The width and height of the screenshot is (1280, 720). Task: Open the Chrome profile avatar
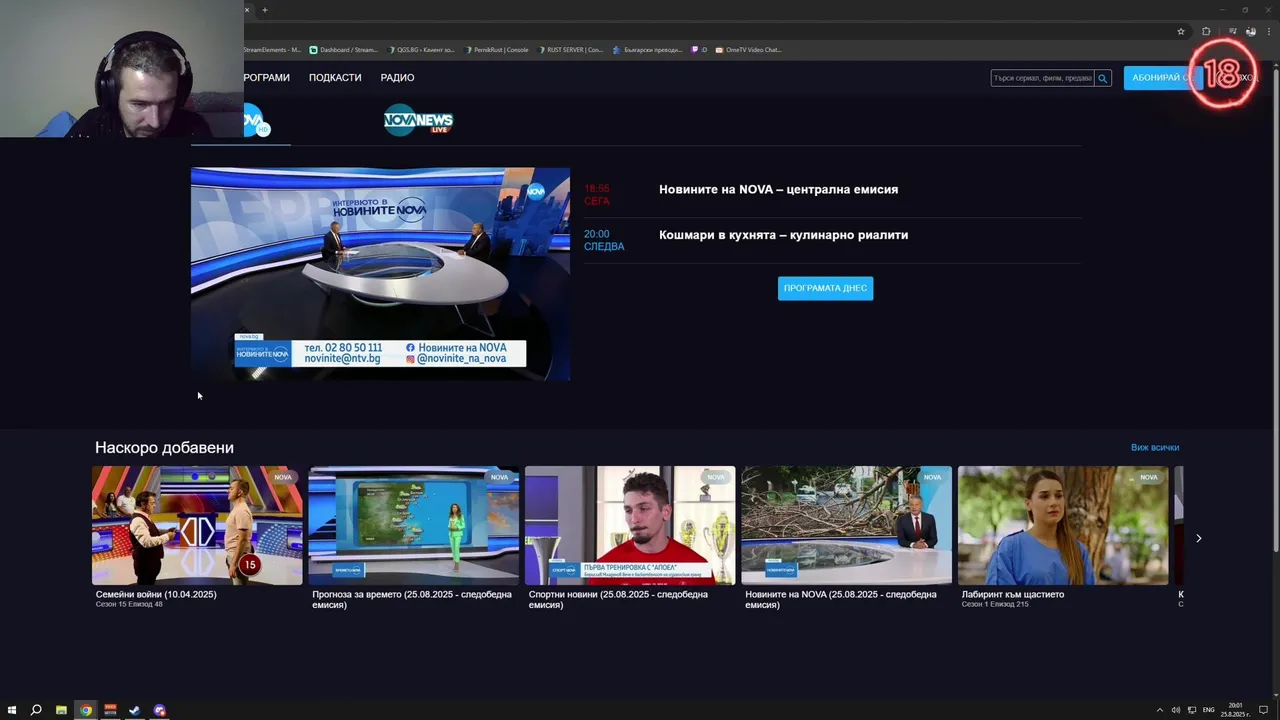tap(1251, 31)
